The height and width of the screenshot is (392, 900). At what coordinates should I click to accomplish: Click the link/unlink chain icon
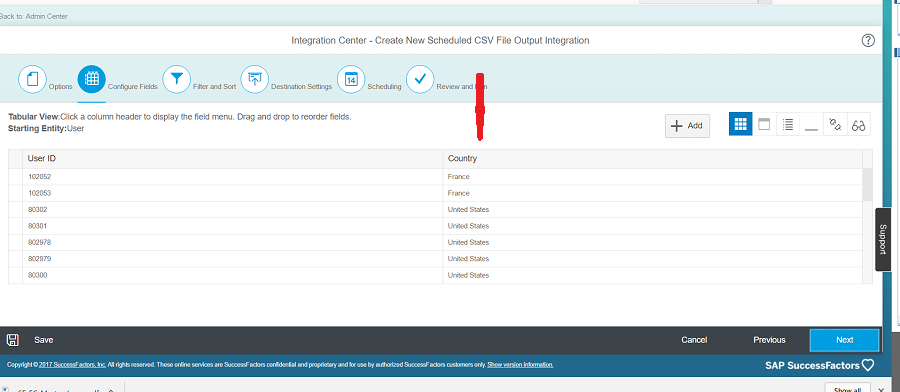[835, 125]
